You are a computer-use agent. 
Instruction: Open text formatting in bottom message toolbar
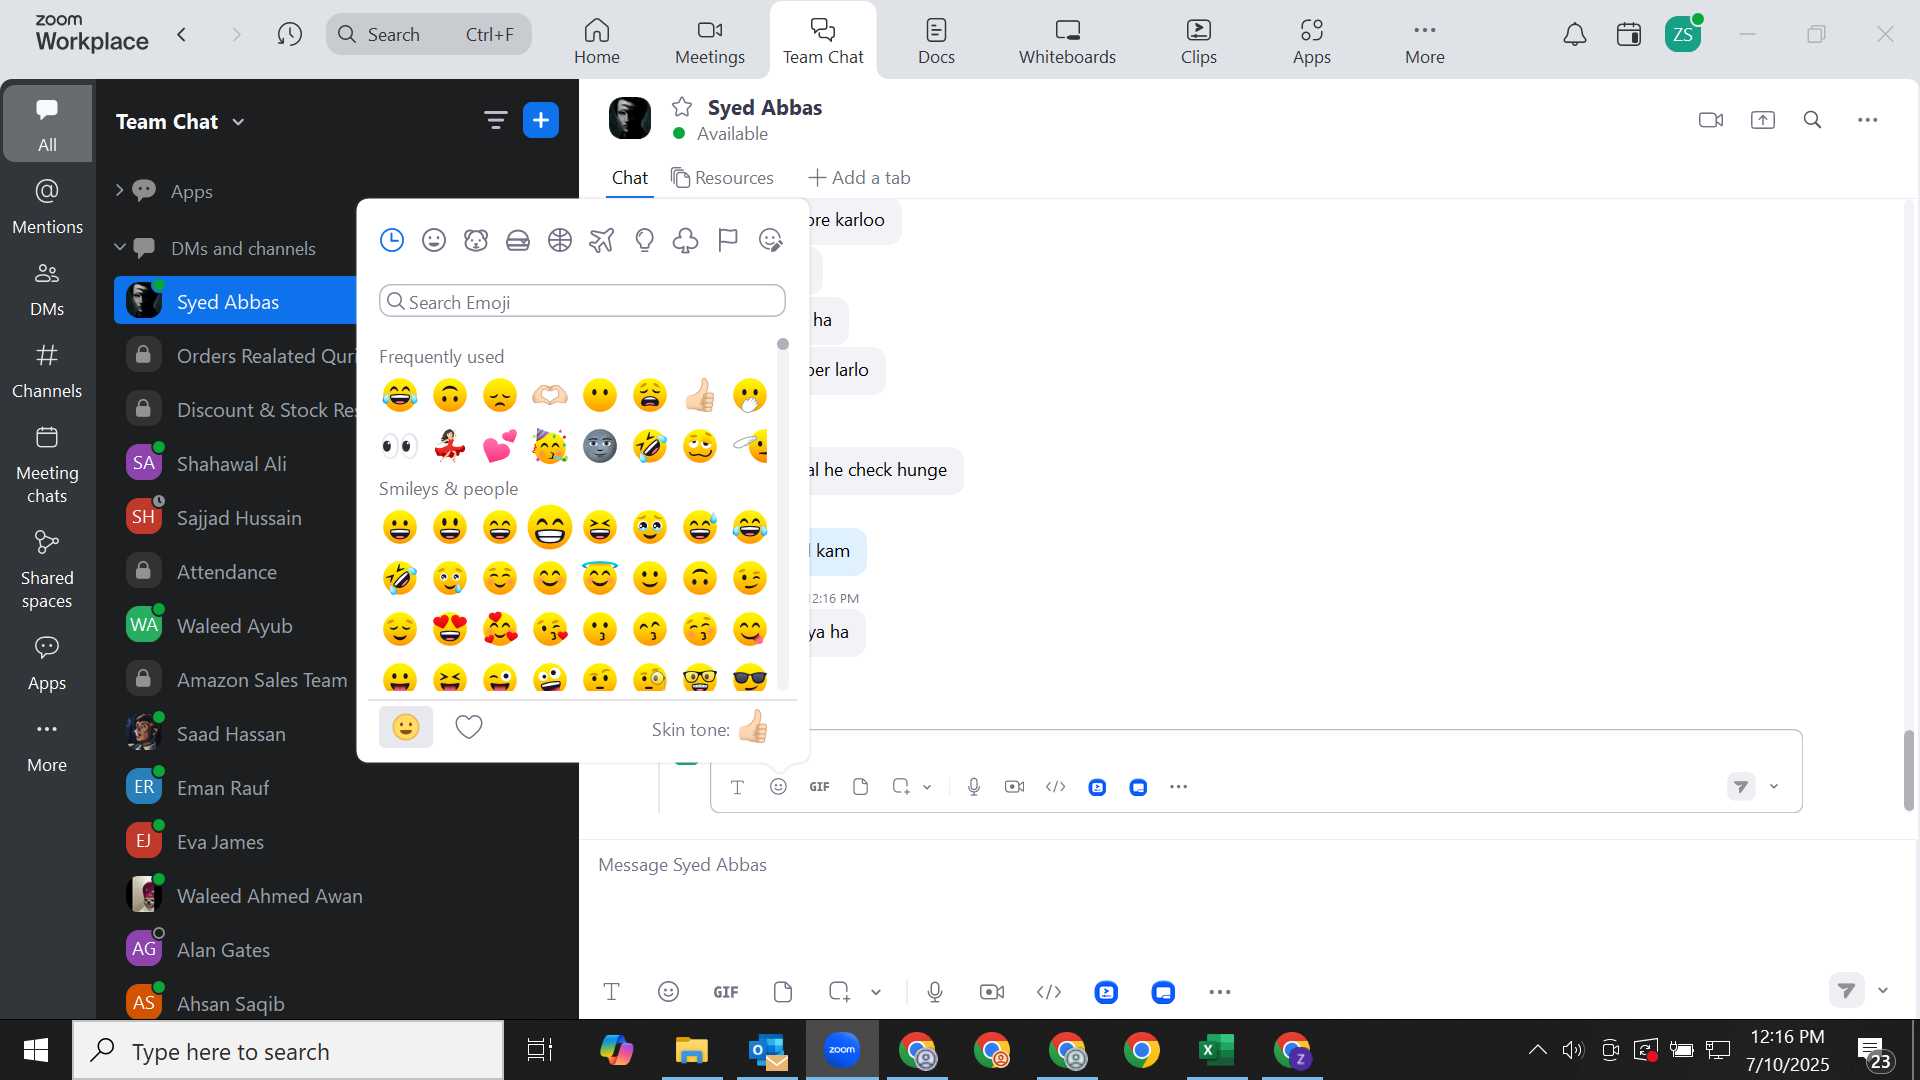pyautogui.click(x=611, y=992)
